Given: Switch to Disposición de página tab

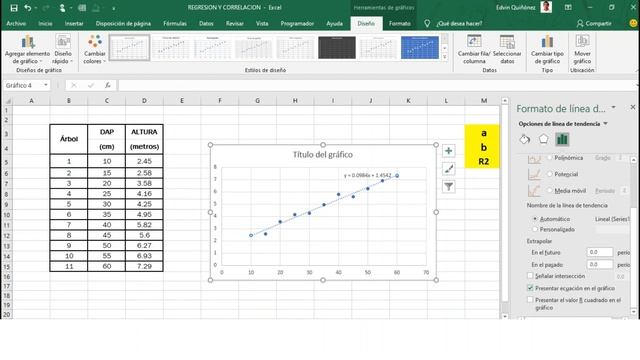Looking at the screenshot, I should point(123,24).
